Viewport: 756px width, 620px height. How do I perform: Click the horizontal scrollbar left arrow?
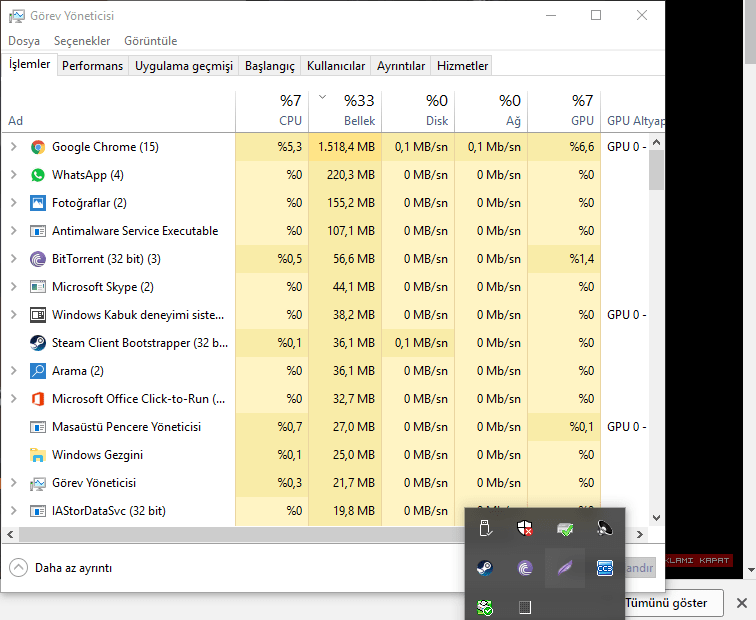pyautogui.click(x=10, y=534)
